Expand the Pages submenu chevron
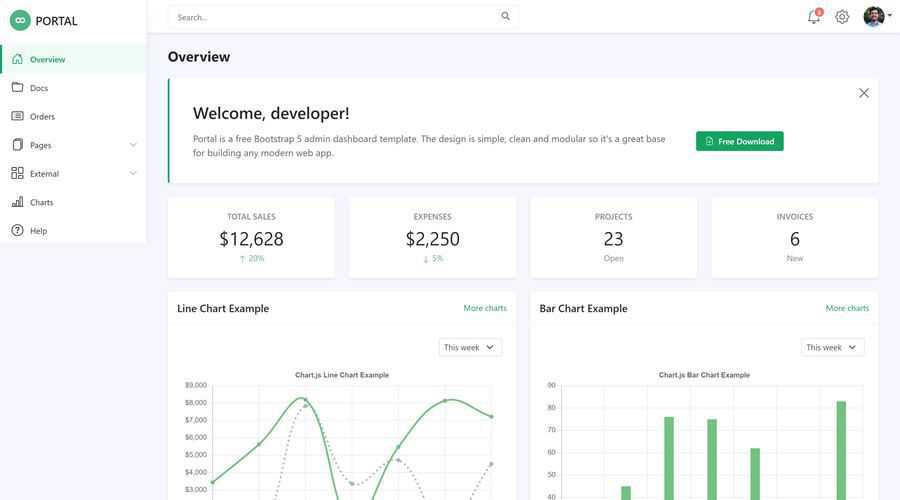The image size is (900, 500). 133,145
